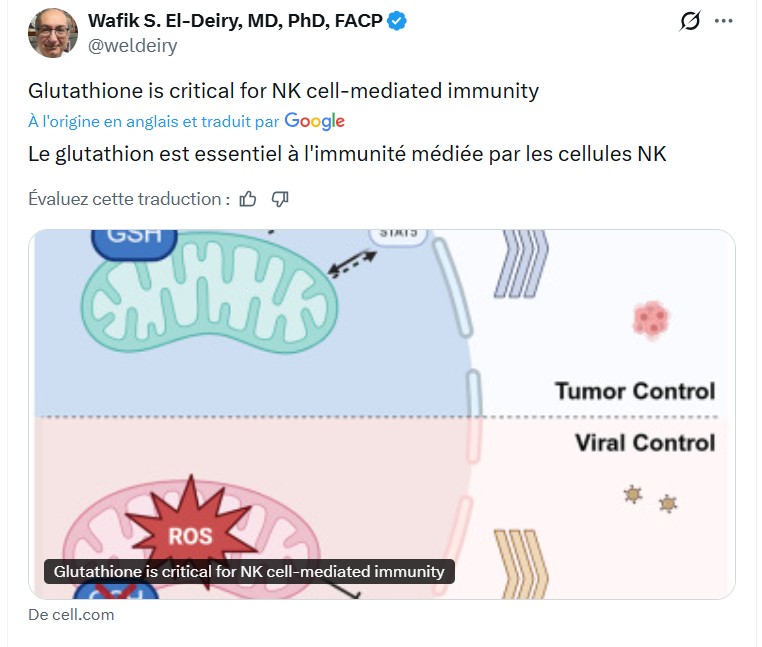This screenshot has height=647, width=762.
Task: Open the Grok actions icon
Action: (x=689, y=21)
